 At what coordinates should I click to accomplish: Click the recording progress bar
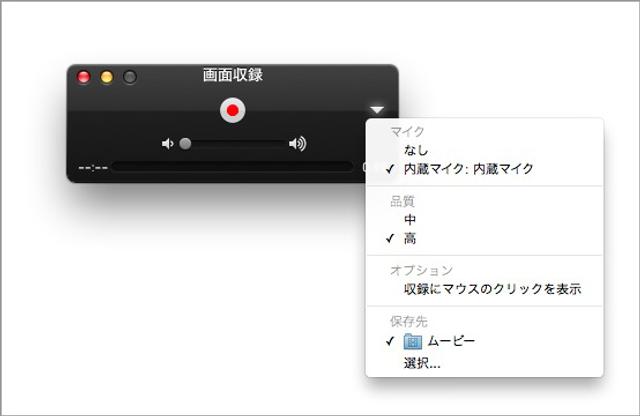pyautogui.click(x=232, y=167)
